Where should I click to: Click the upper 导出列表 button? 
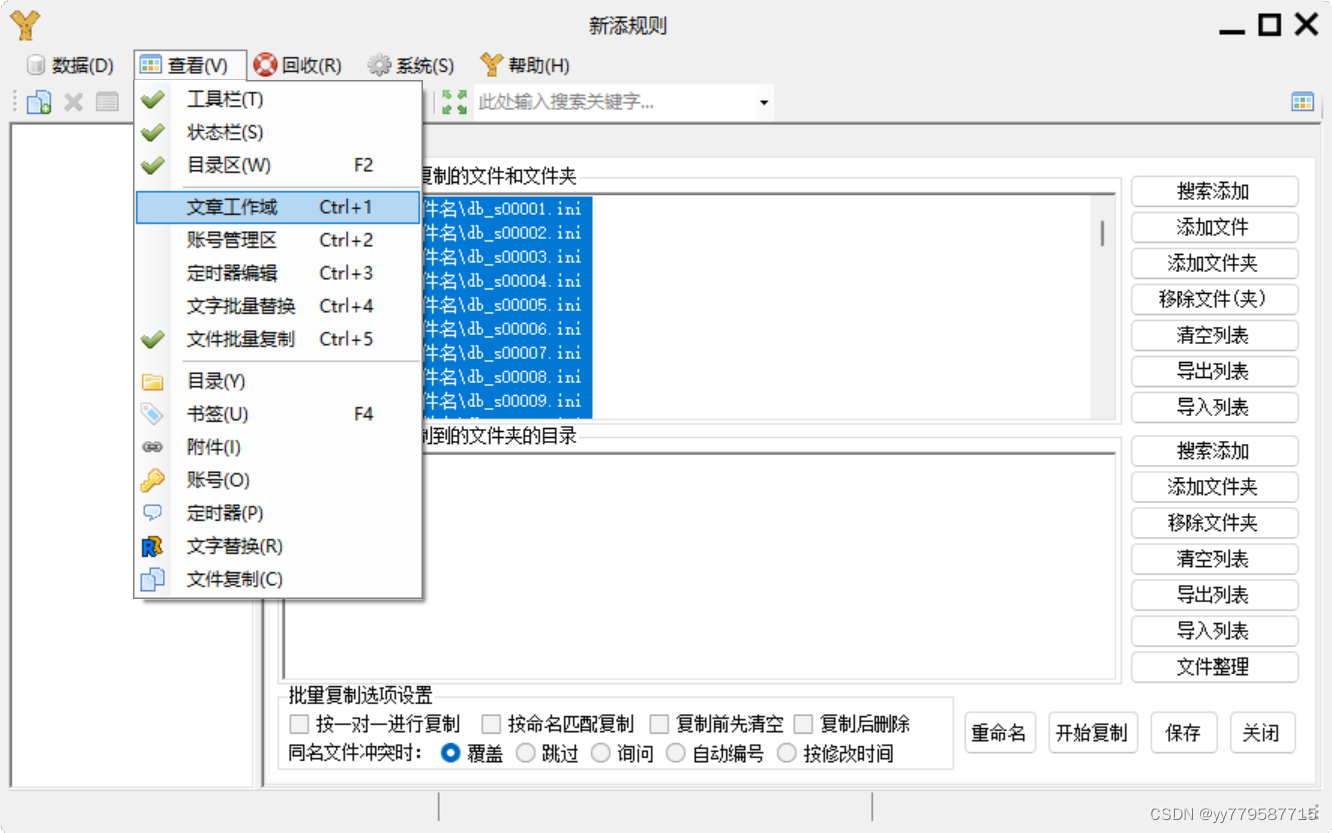(1214, 371)
